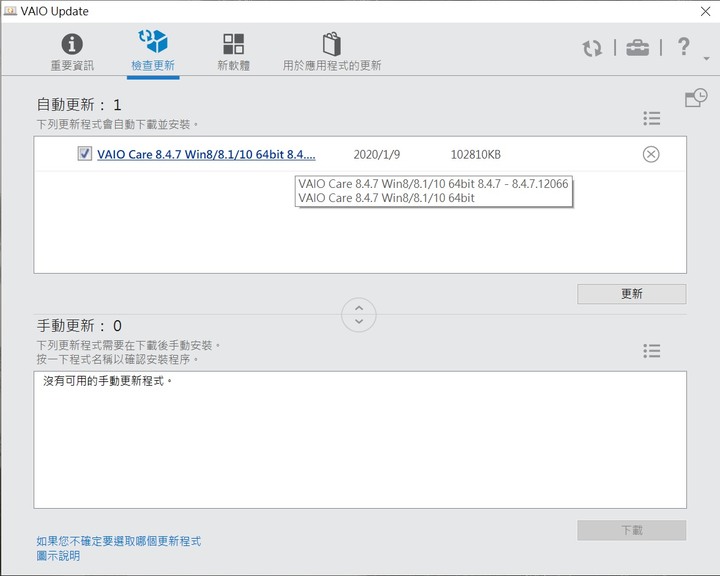The width and height of the screenshot is (720, 576).
Task: Expand the small arrow beside help
Action: click(706, 58)
